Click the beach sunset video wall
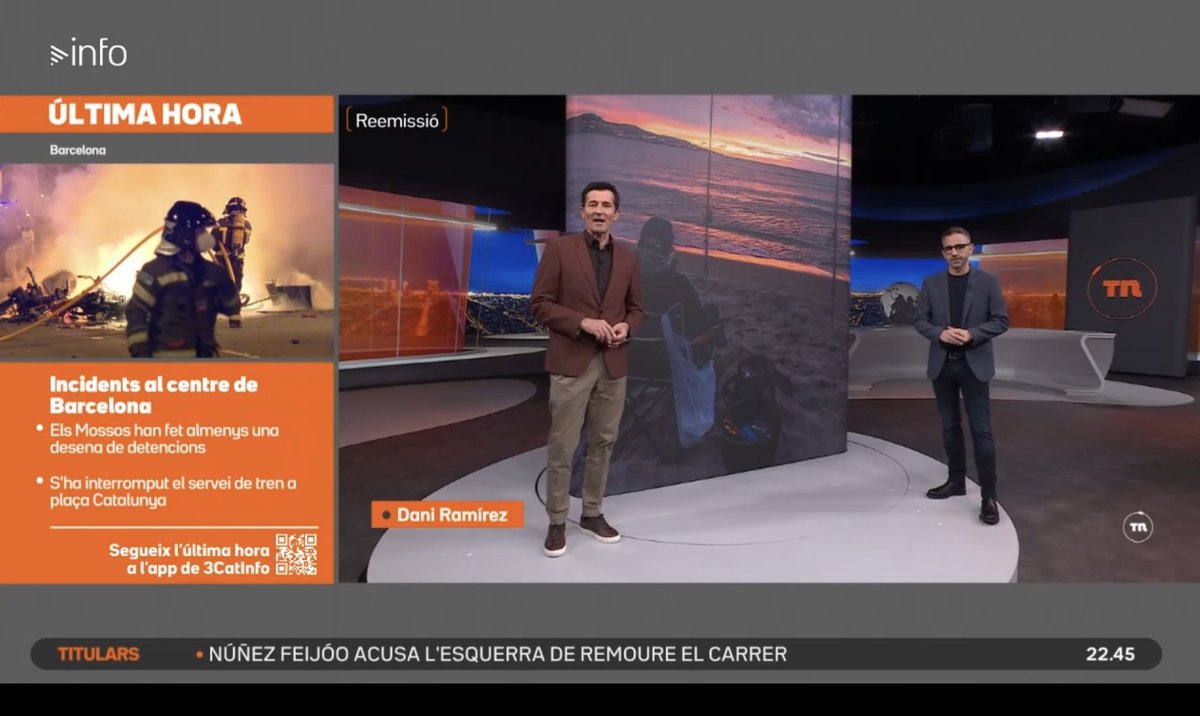This screenshot has width=1200, height=716. (708, 290)
